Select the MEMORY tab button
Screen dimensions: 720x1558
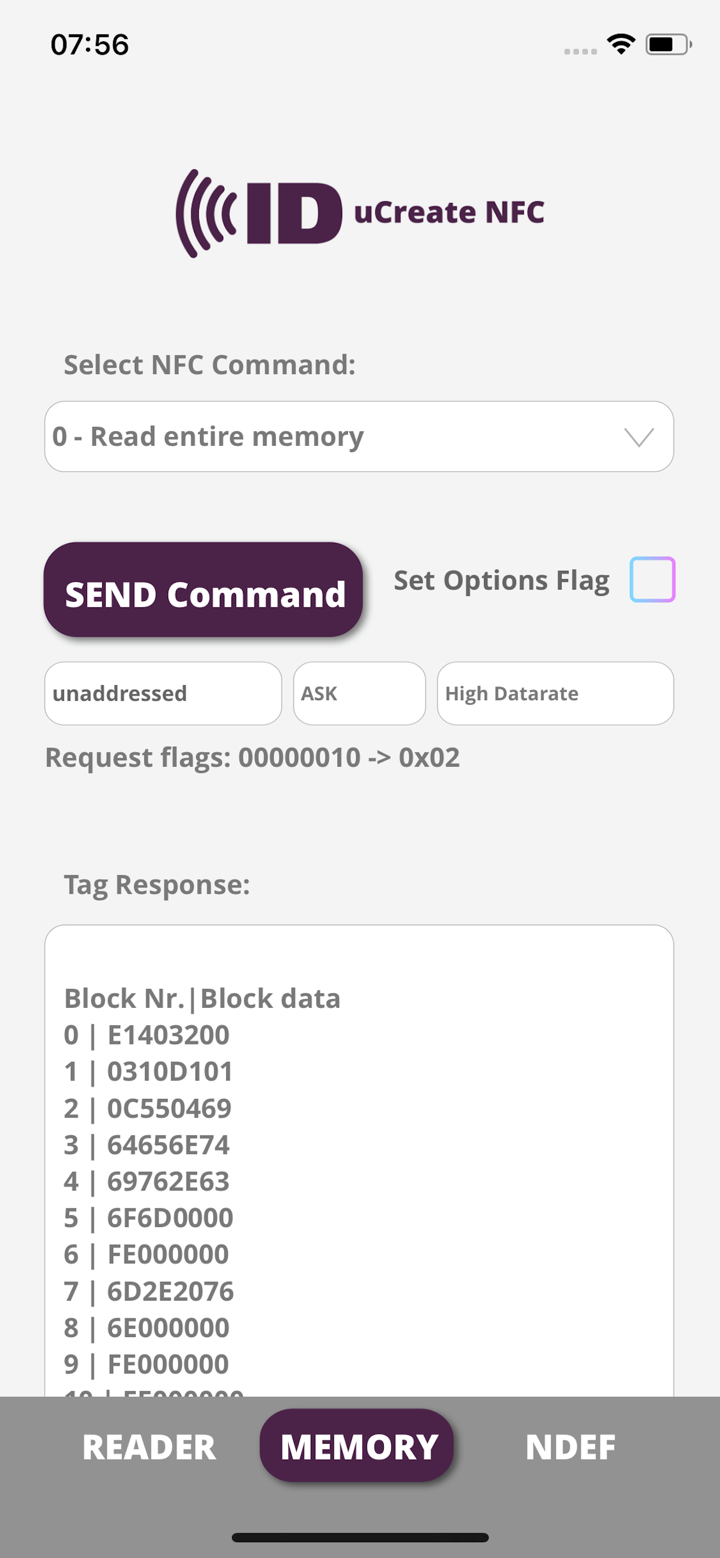357,1446
